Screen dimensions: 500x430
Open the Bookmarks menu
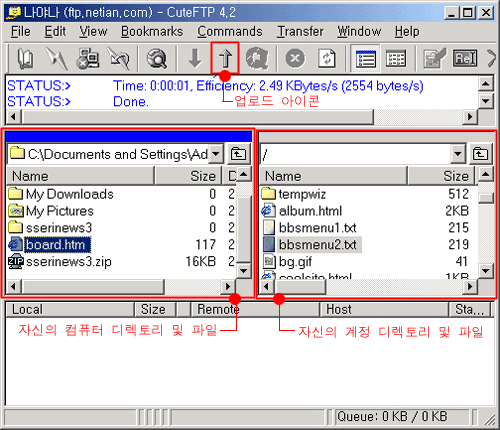152,32
